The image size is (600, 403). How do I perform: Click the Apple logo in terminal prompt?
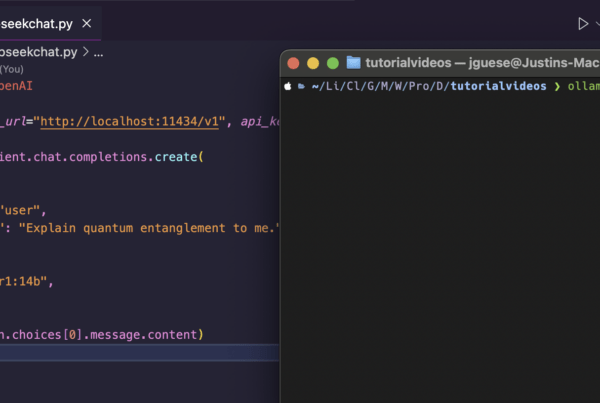click(288, 86)
